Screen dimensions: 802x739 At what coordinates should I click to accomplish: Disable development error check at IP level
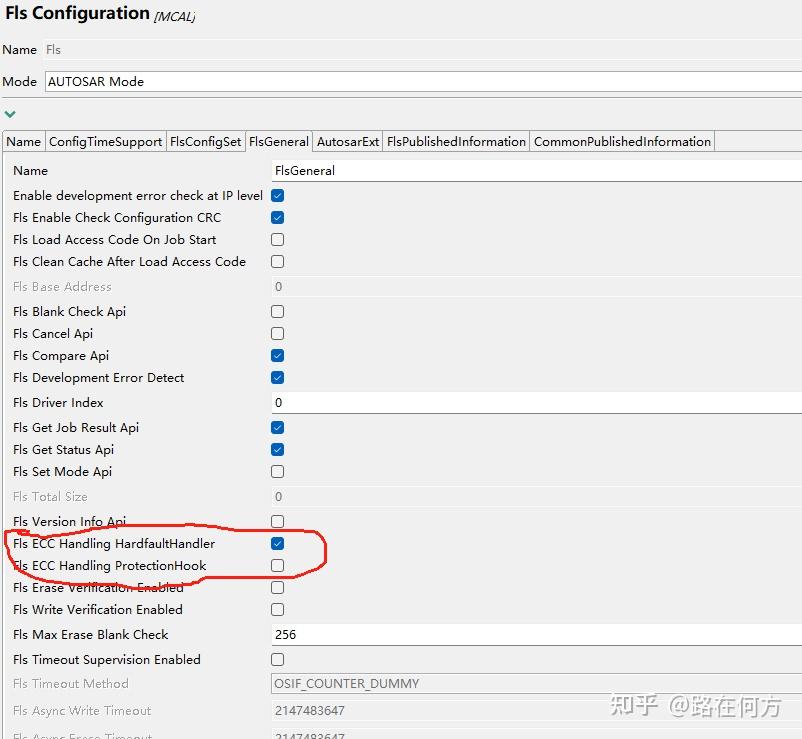click(x=276, y=195)
